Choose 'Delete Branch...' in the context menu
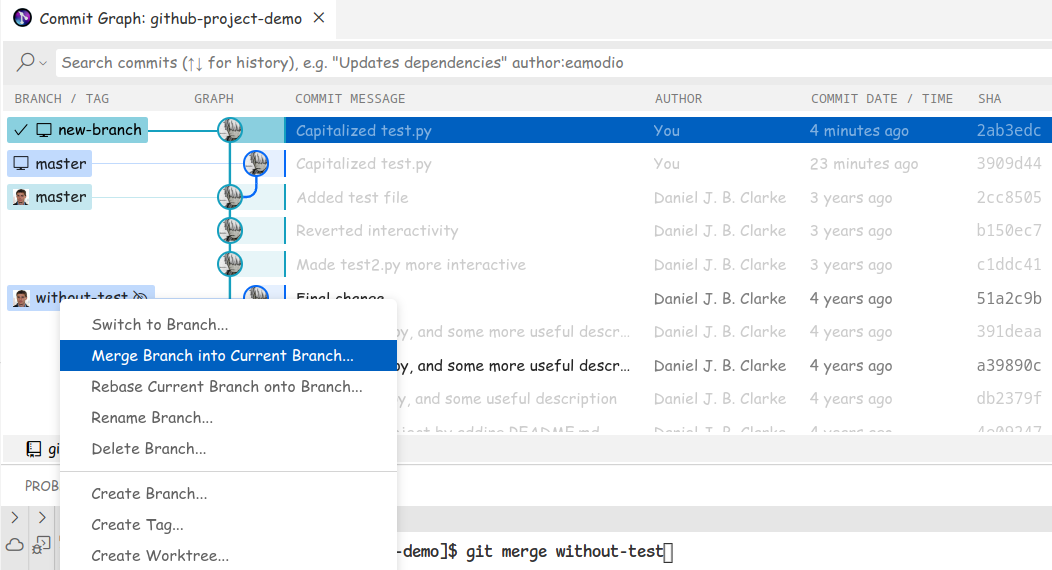The image size is (1052, 570). pos(149,449)
